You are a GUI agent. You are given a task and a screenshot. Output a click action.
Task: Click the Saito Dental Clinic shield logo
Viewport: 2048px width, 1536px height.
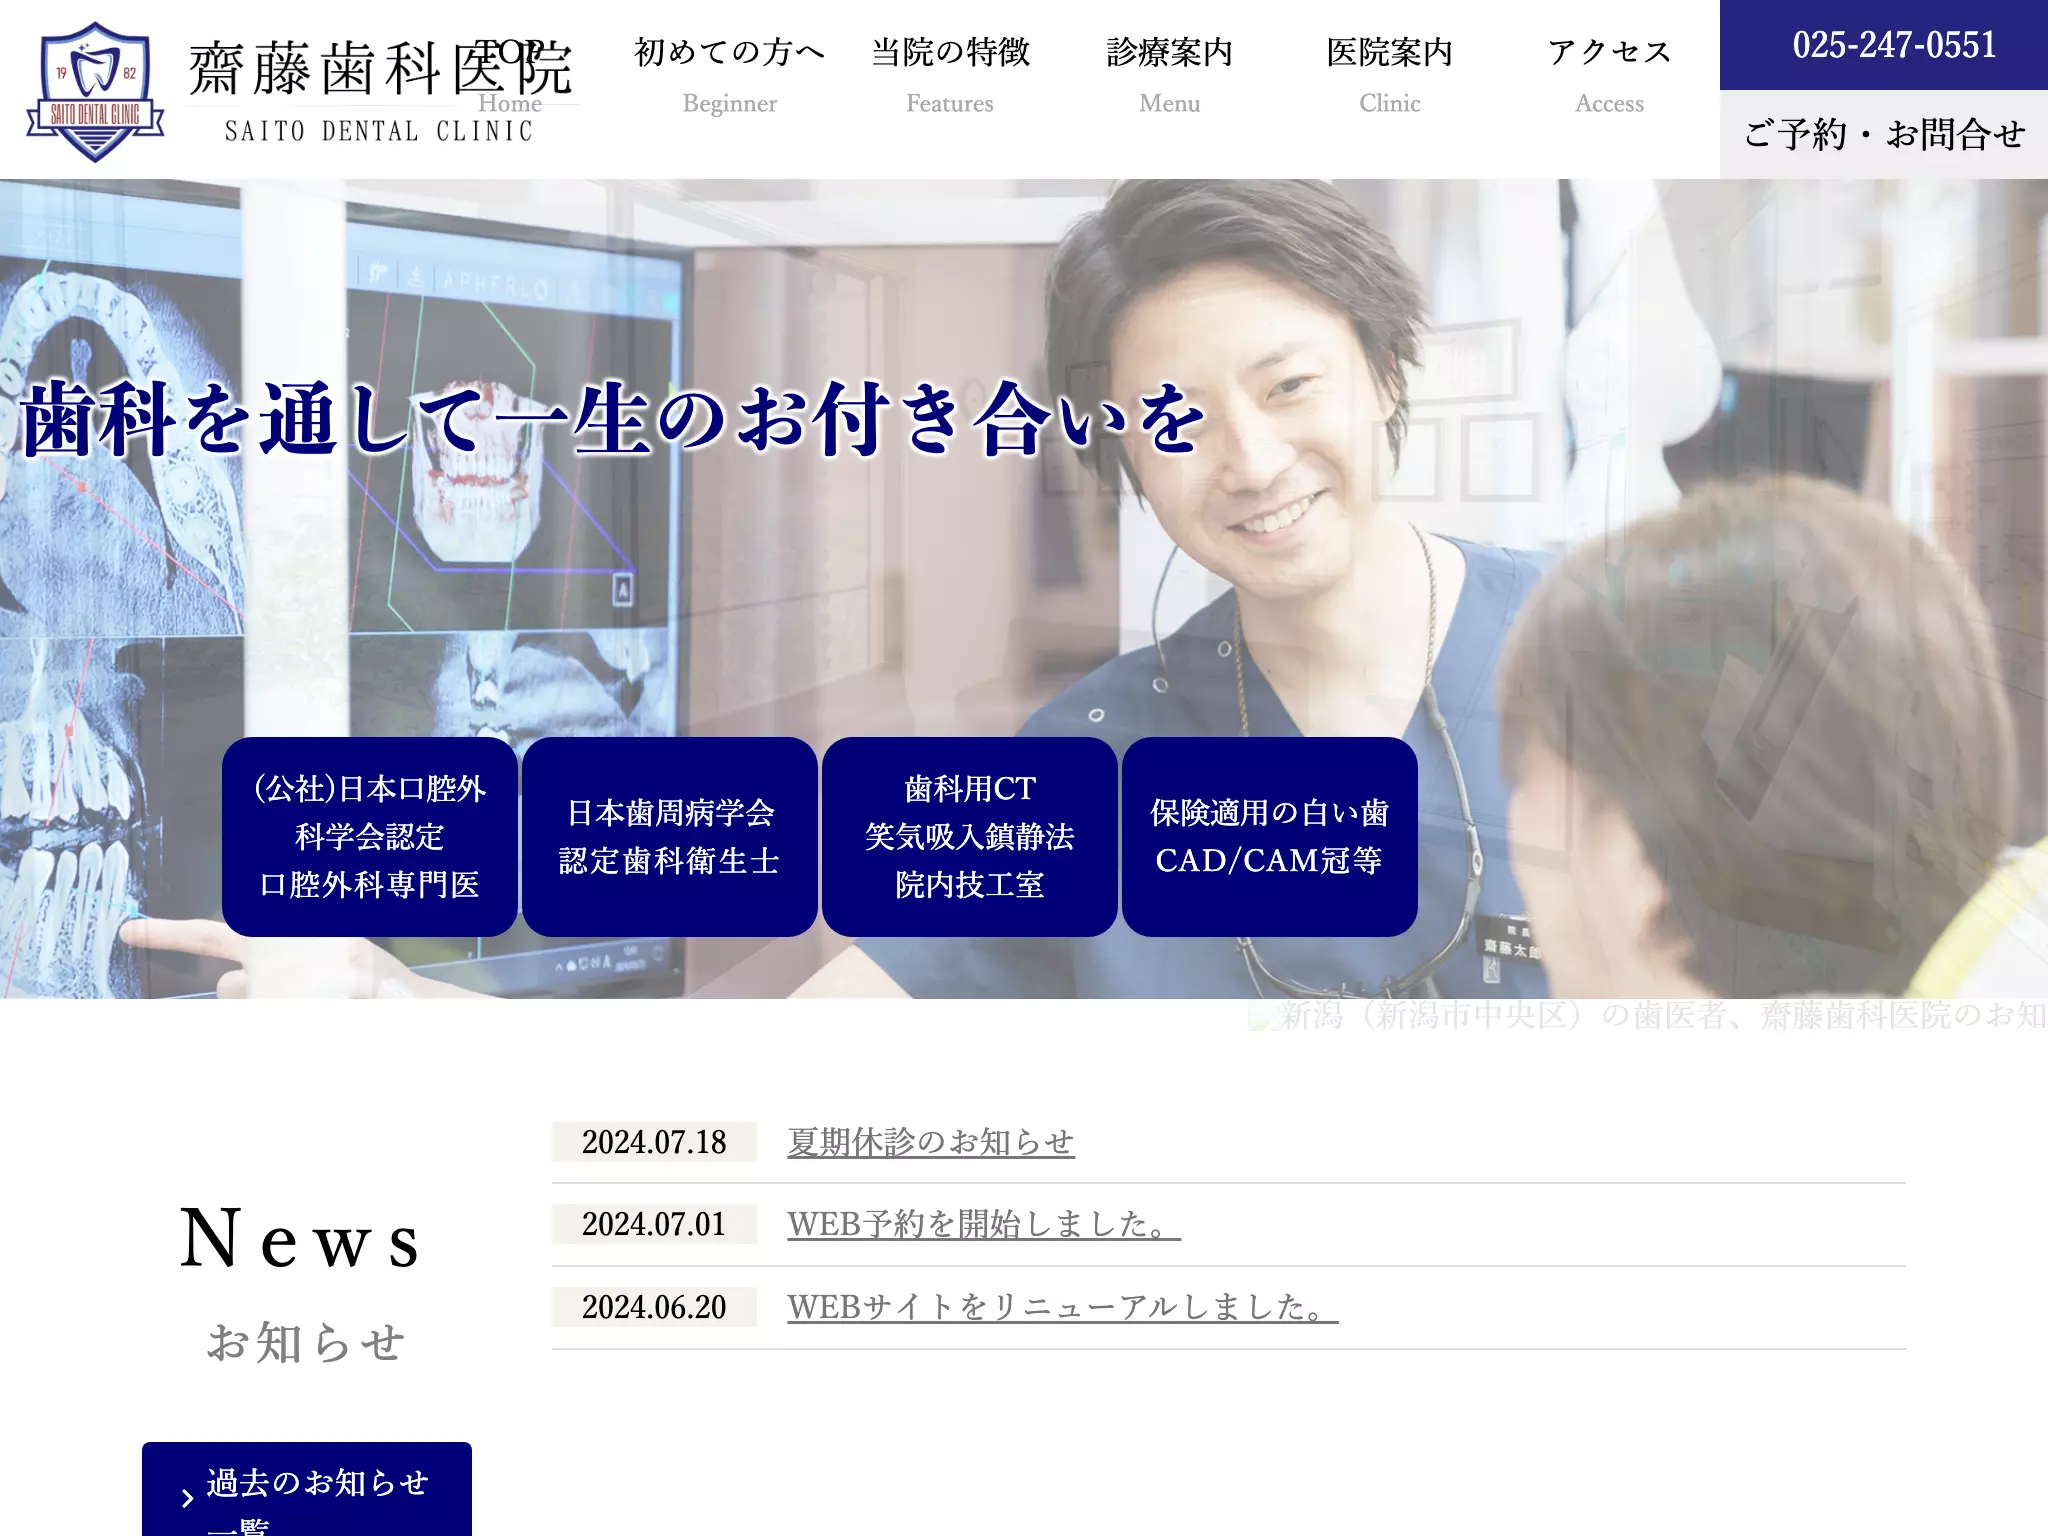pyautogui.click(x=95, y=92)
